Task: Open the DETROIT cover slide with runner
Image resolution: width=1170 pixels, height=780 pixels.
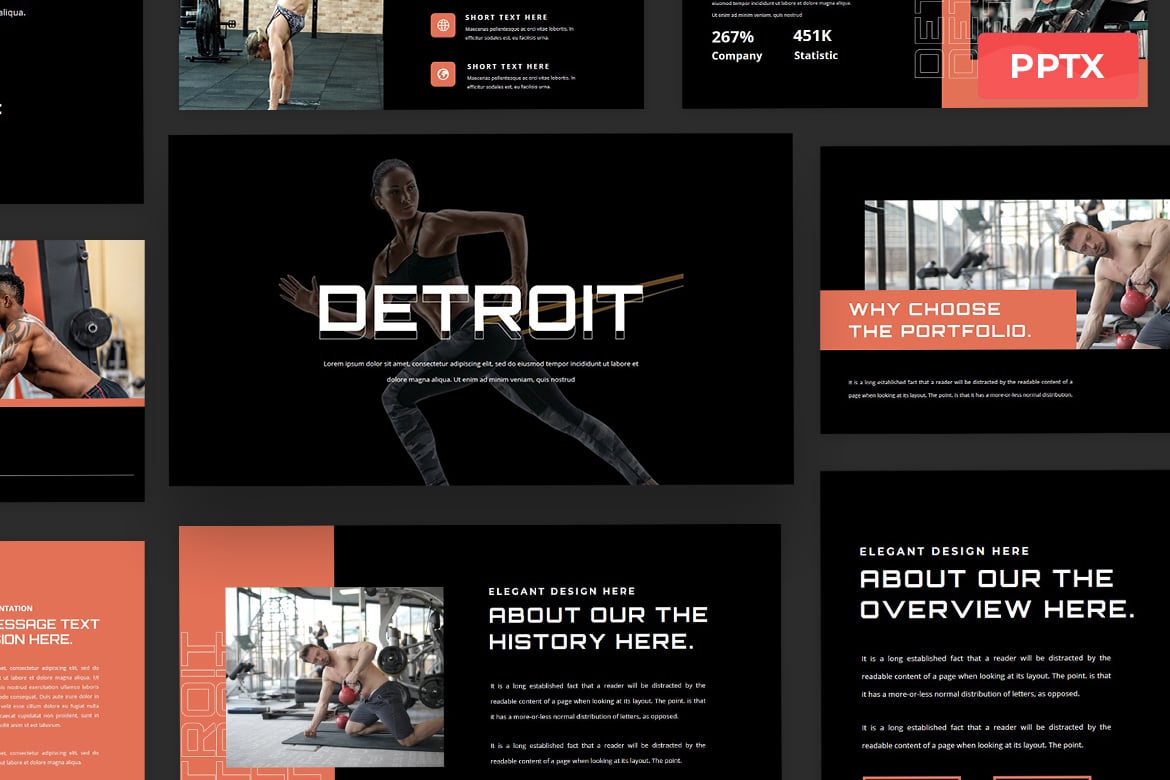Action: [481, 310]
